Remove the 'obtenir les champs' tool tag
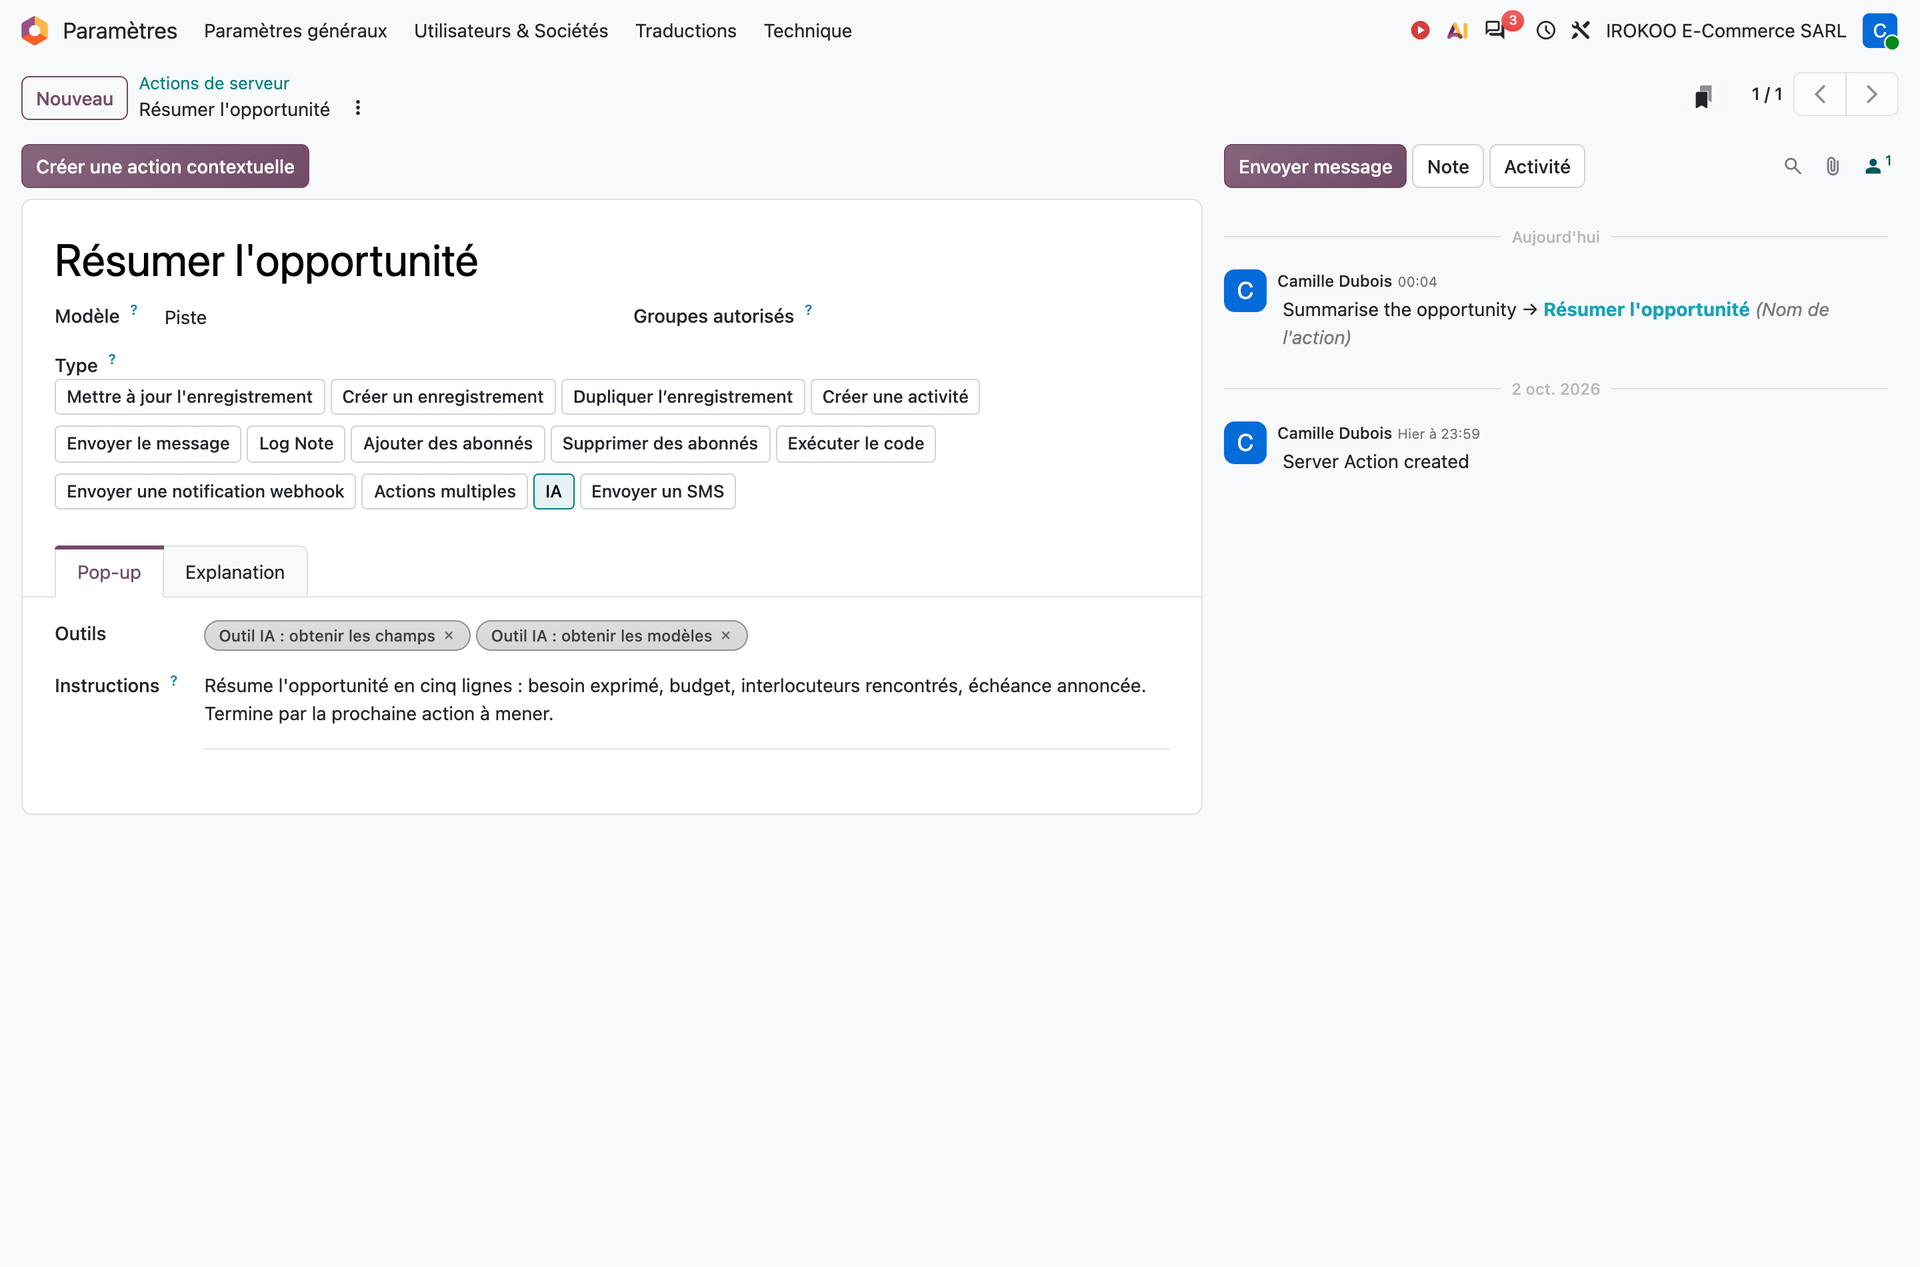1920x1267 pixels. (x=449, y=636)
